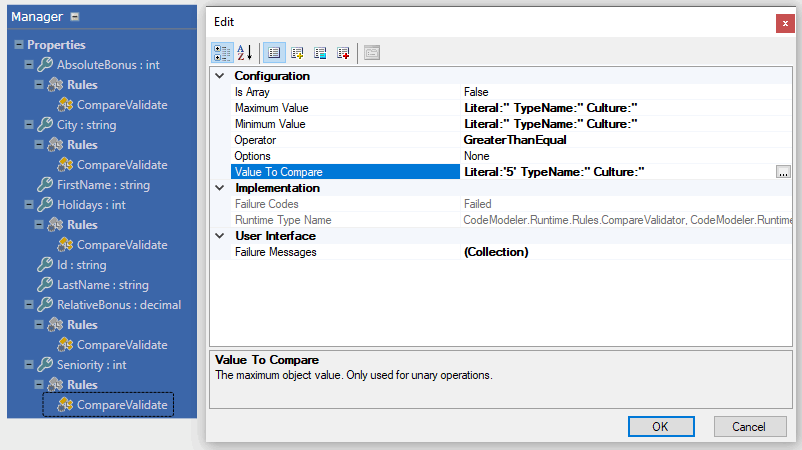Click CompareValidate rule icon under City
The width and height of the screenshot is (802, 450).
tap(65, 165)
